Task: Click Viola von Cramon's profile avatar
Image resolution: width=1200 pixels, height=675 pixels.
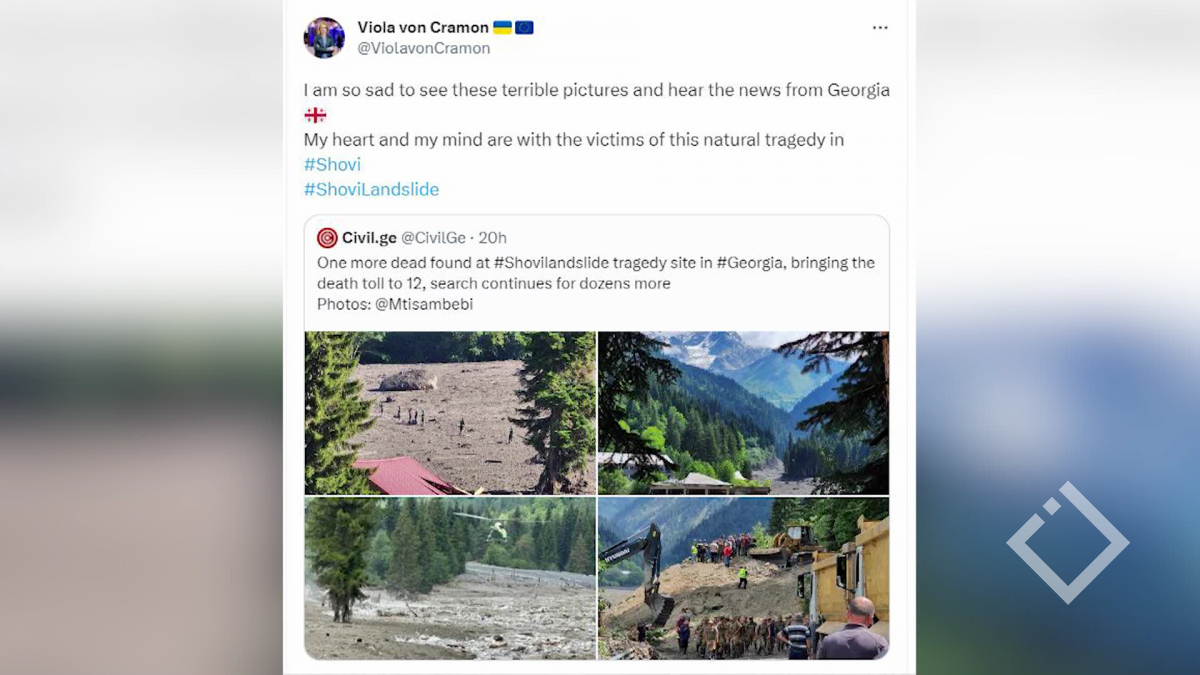Action: [x=324, y=38]
